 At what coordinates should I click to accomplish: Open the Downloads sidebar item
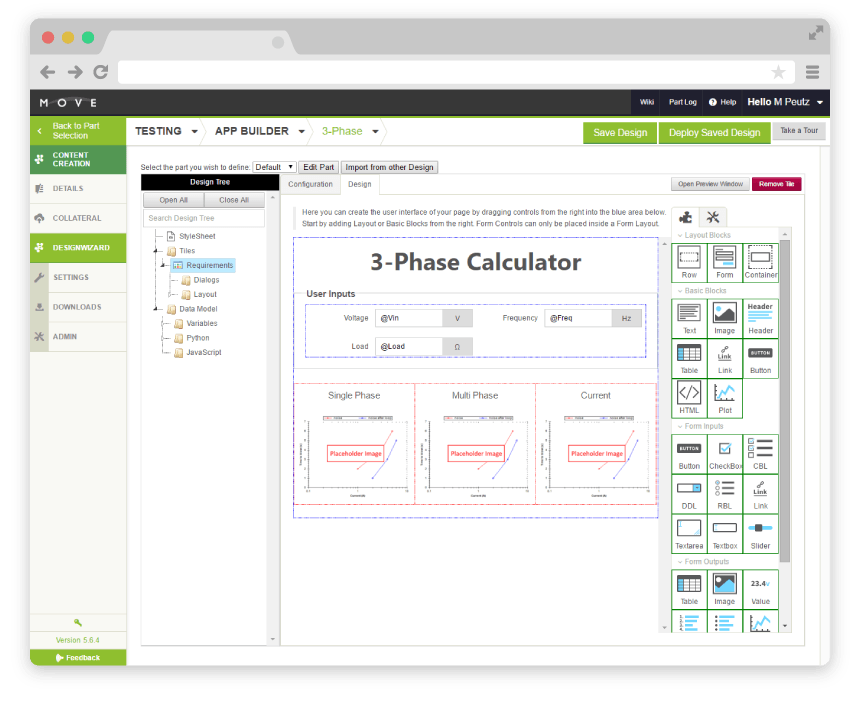tap(78, 307)
